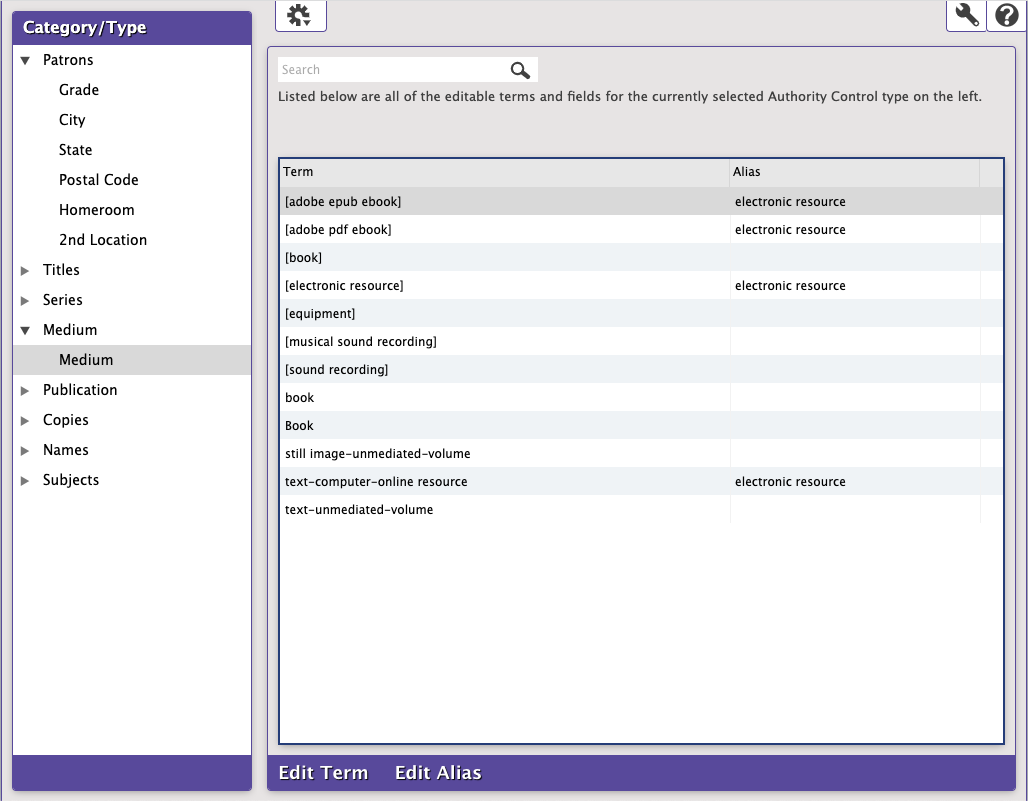Expand the Publication category

tap(26, 391)
